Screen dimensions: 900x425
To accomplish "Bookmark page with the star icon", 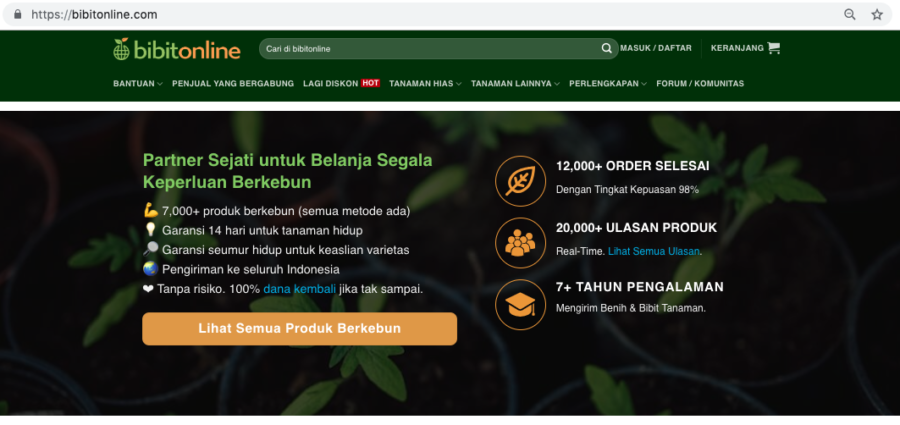I will (877, 15).
